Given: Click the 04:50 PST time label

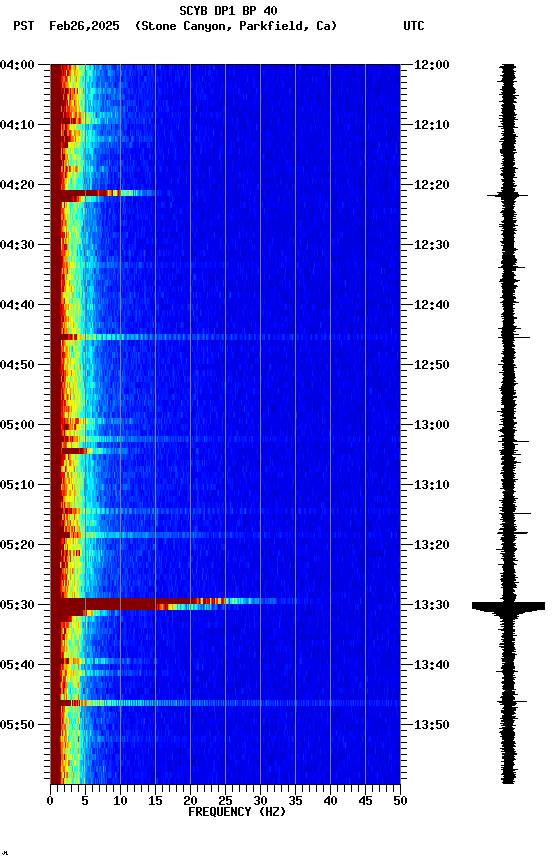Looking at the screenshot, I should tap(17, 365).
